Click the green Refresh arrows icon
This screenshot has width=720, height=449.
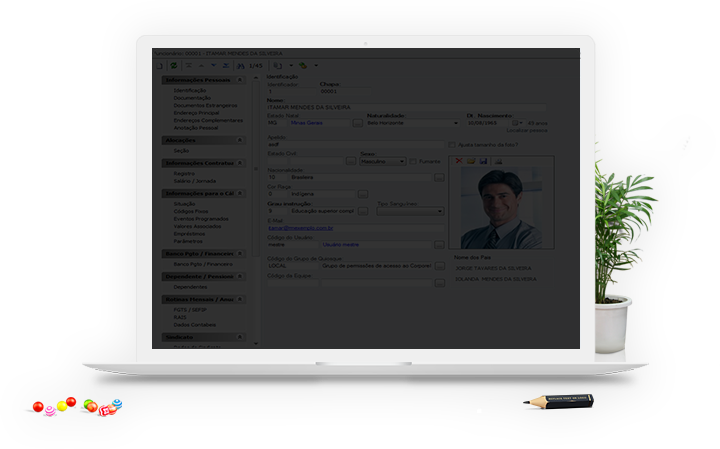174,66
